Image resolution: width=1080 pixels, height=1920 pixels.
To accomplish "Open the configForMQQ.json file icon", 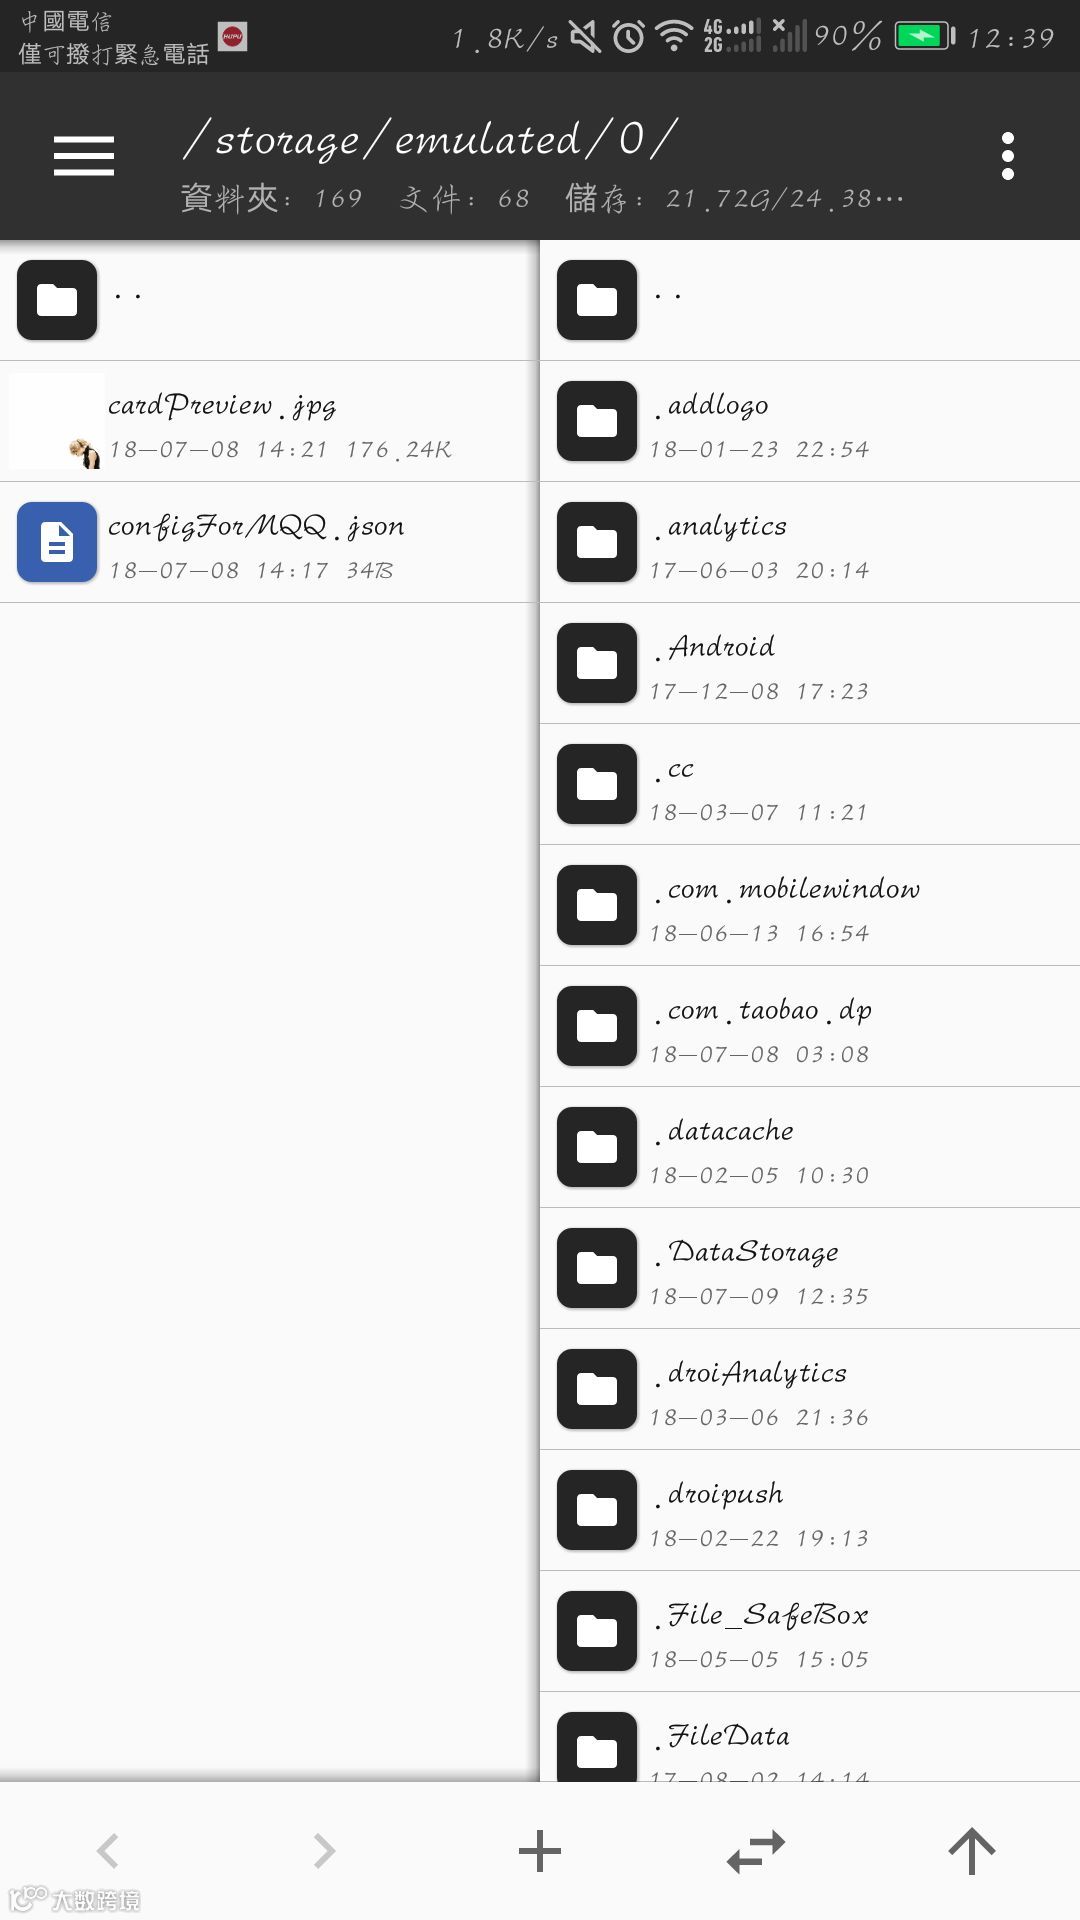I will (x=57, y=542).
